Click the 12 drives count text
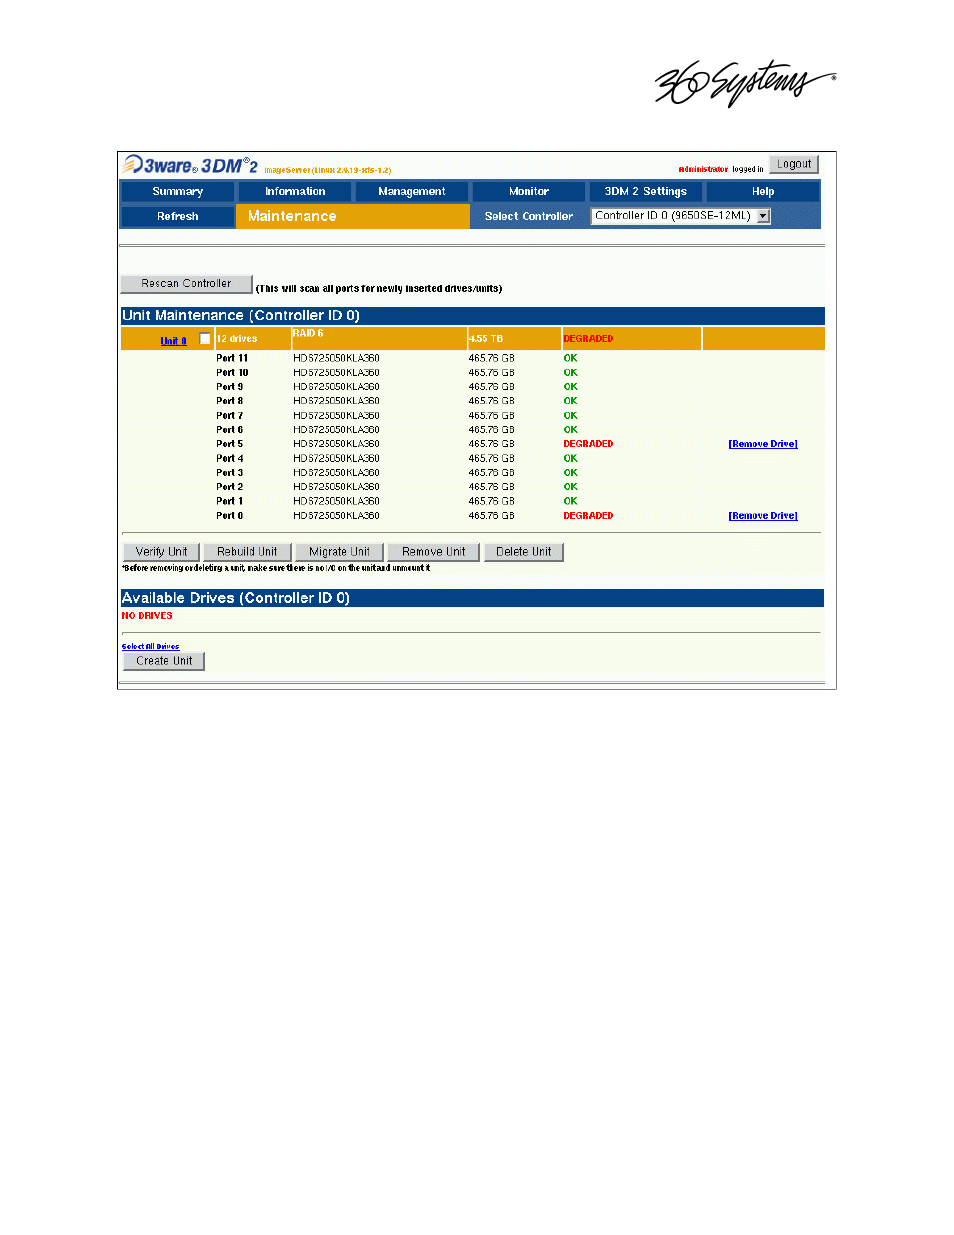 [x=237, y=339]
